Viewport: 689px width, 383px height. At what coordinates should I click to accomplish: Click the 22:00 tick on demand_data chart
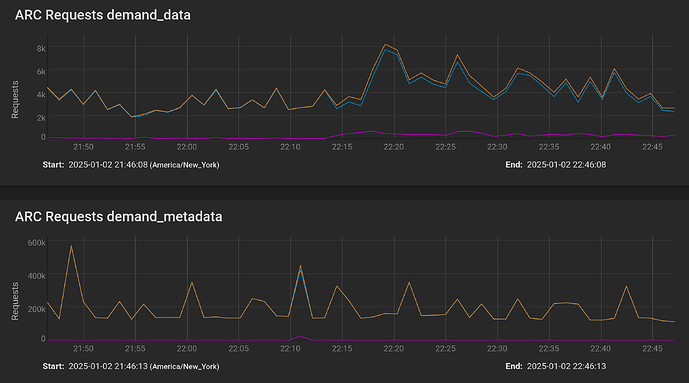[187, 147]
